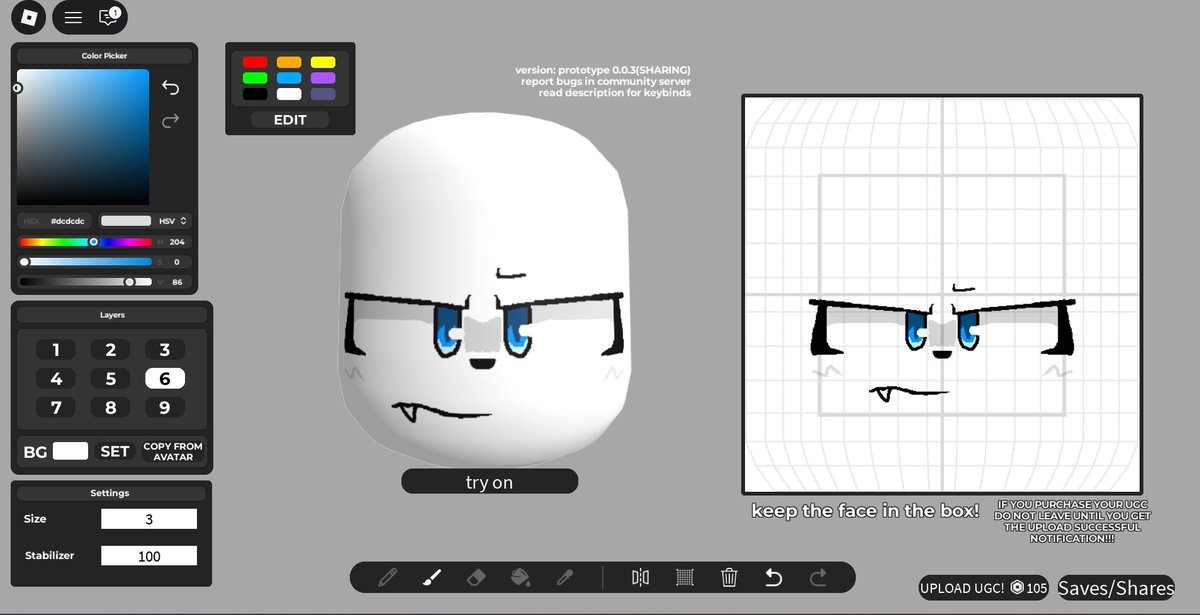
Task: Select the Paint Bucket fill tool
Action: (520, 577)
